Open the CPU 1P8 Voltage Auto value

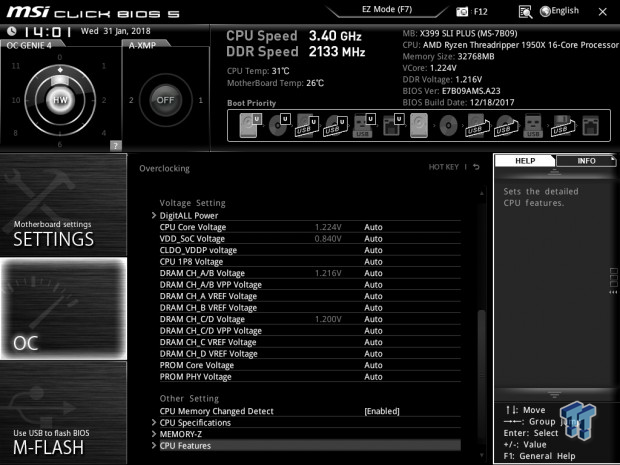click(x=373, y=261)
